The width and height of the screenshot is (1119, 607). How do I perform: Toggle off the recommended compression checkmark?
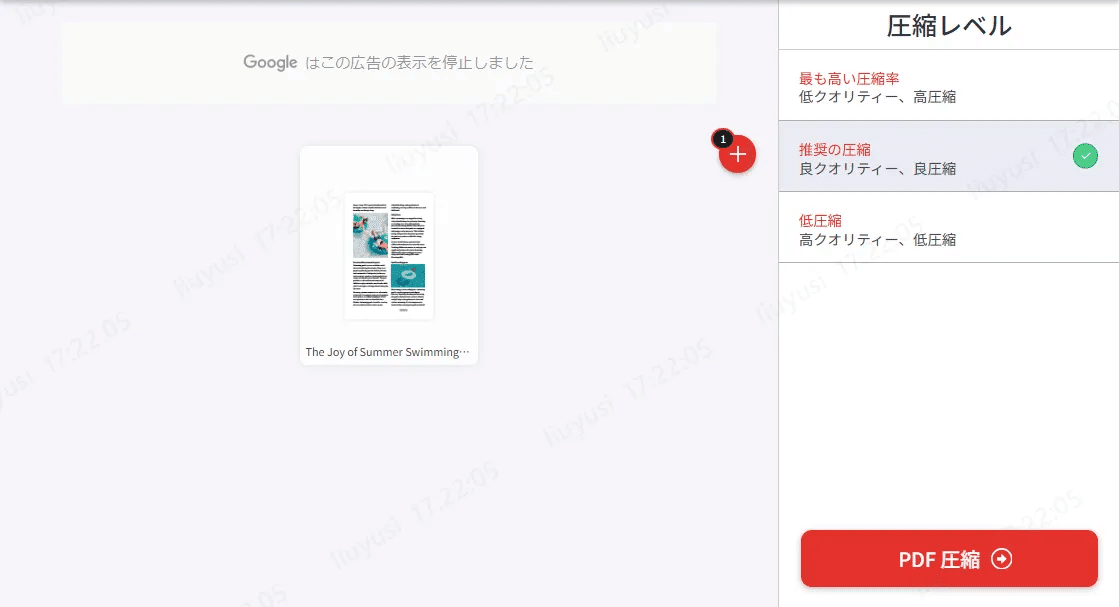(x=1085, y=156)
